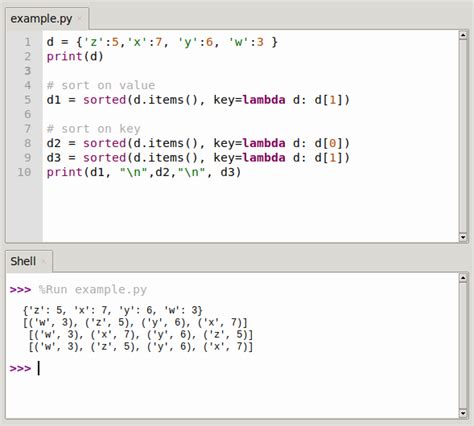Click the Shell scrollbar down arrow
The height and width of the screenshot is (426, 474).
(463, 413)
